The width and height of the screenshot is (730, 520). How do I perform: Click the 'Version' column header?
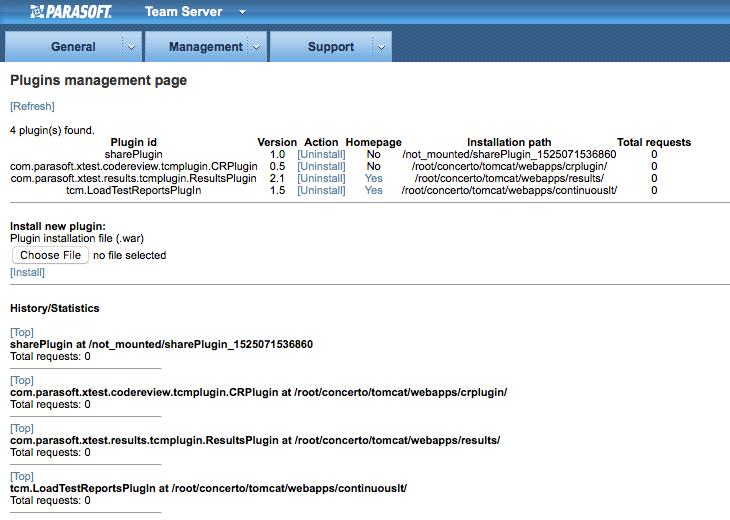(277, 142)
